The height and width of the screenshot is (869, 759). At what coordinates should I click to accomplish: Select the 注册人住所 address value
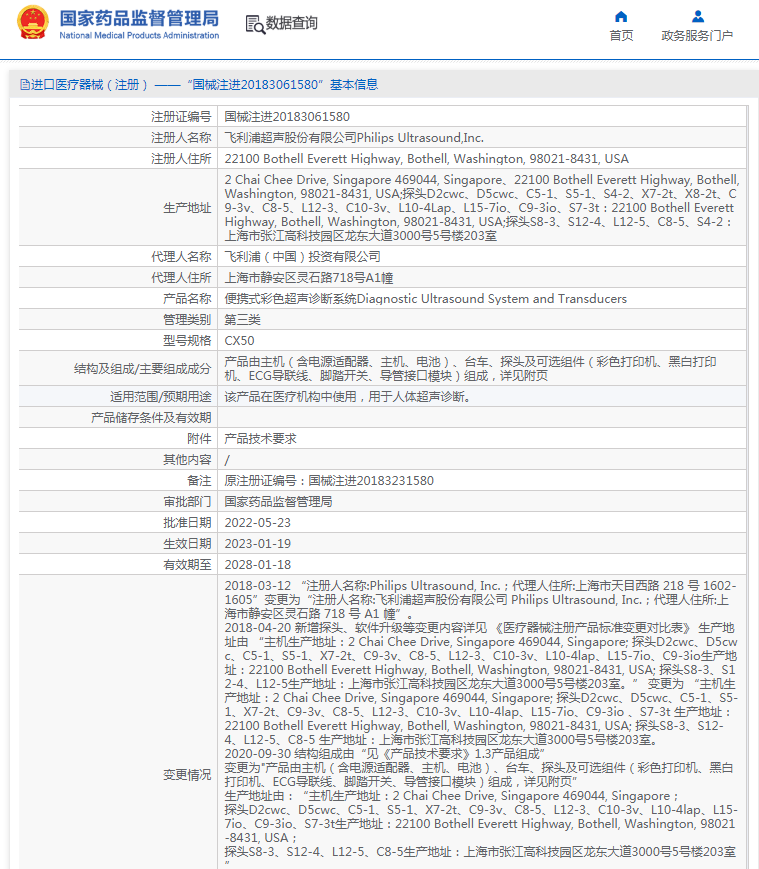[x=426, y=159]
